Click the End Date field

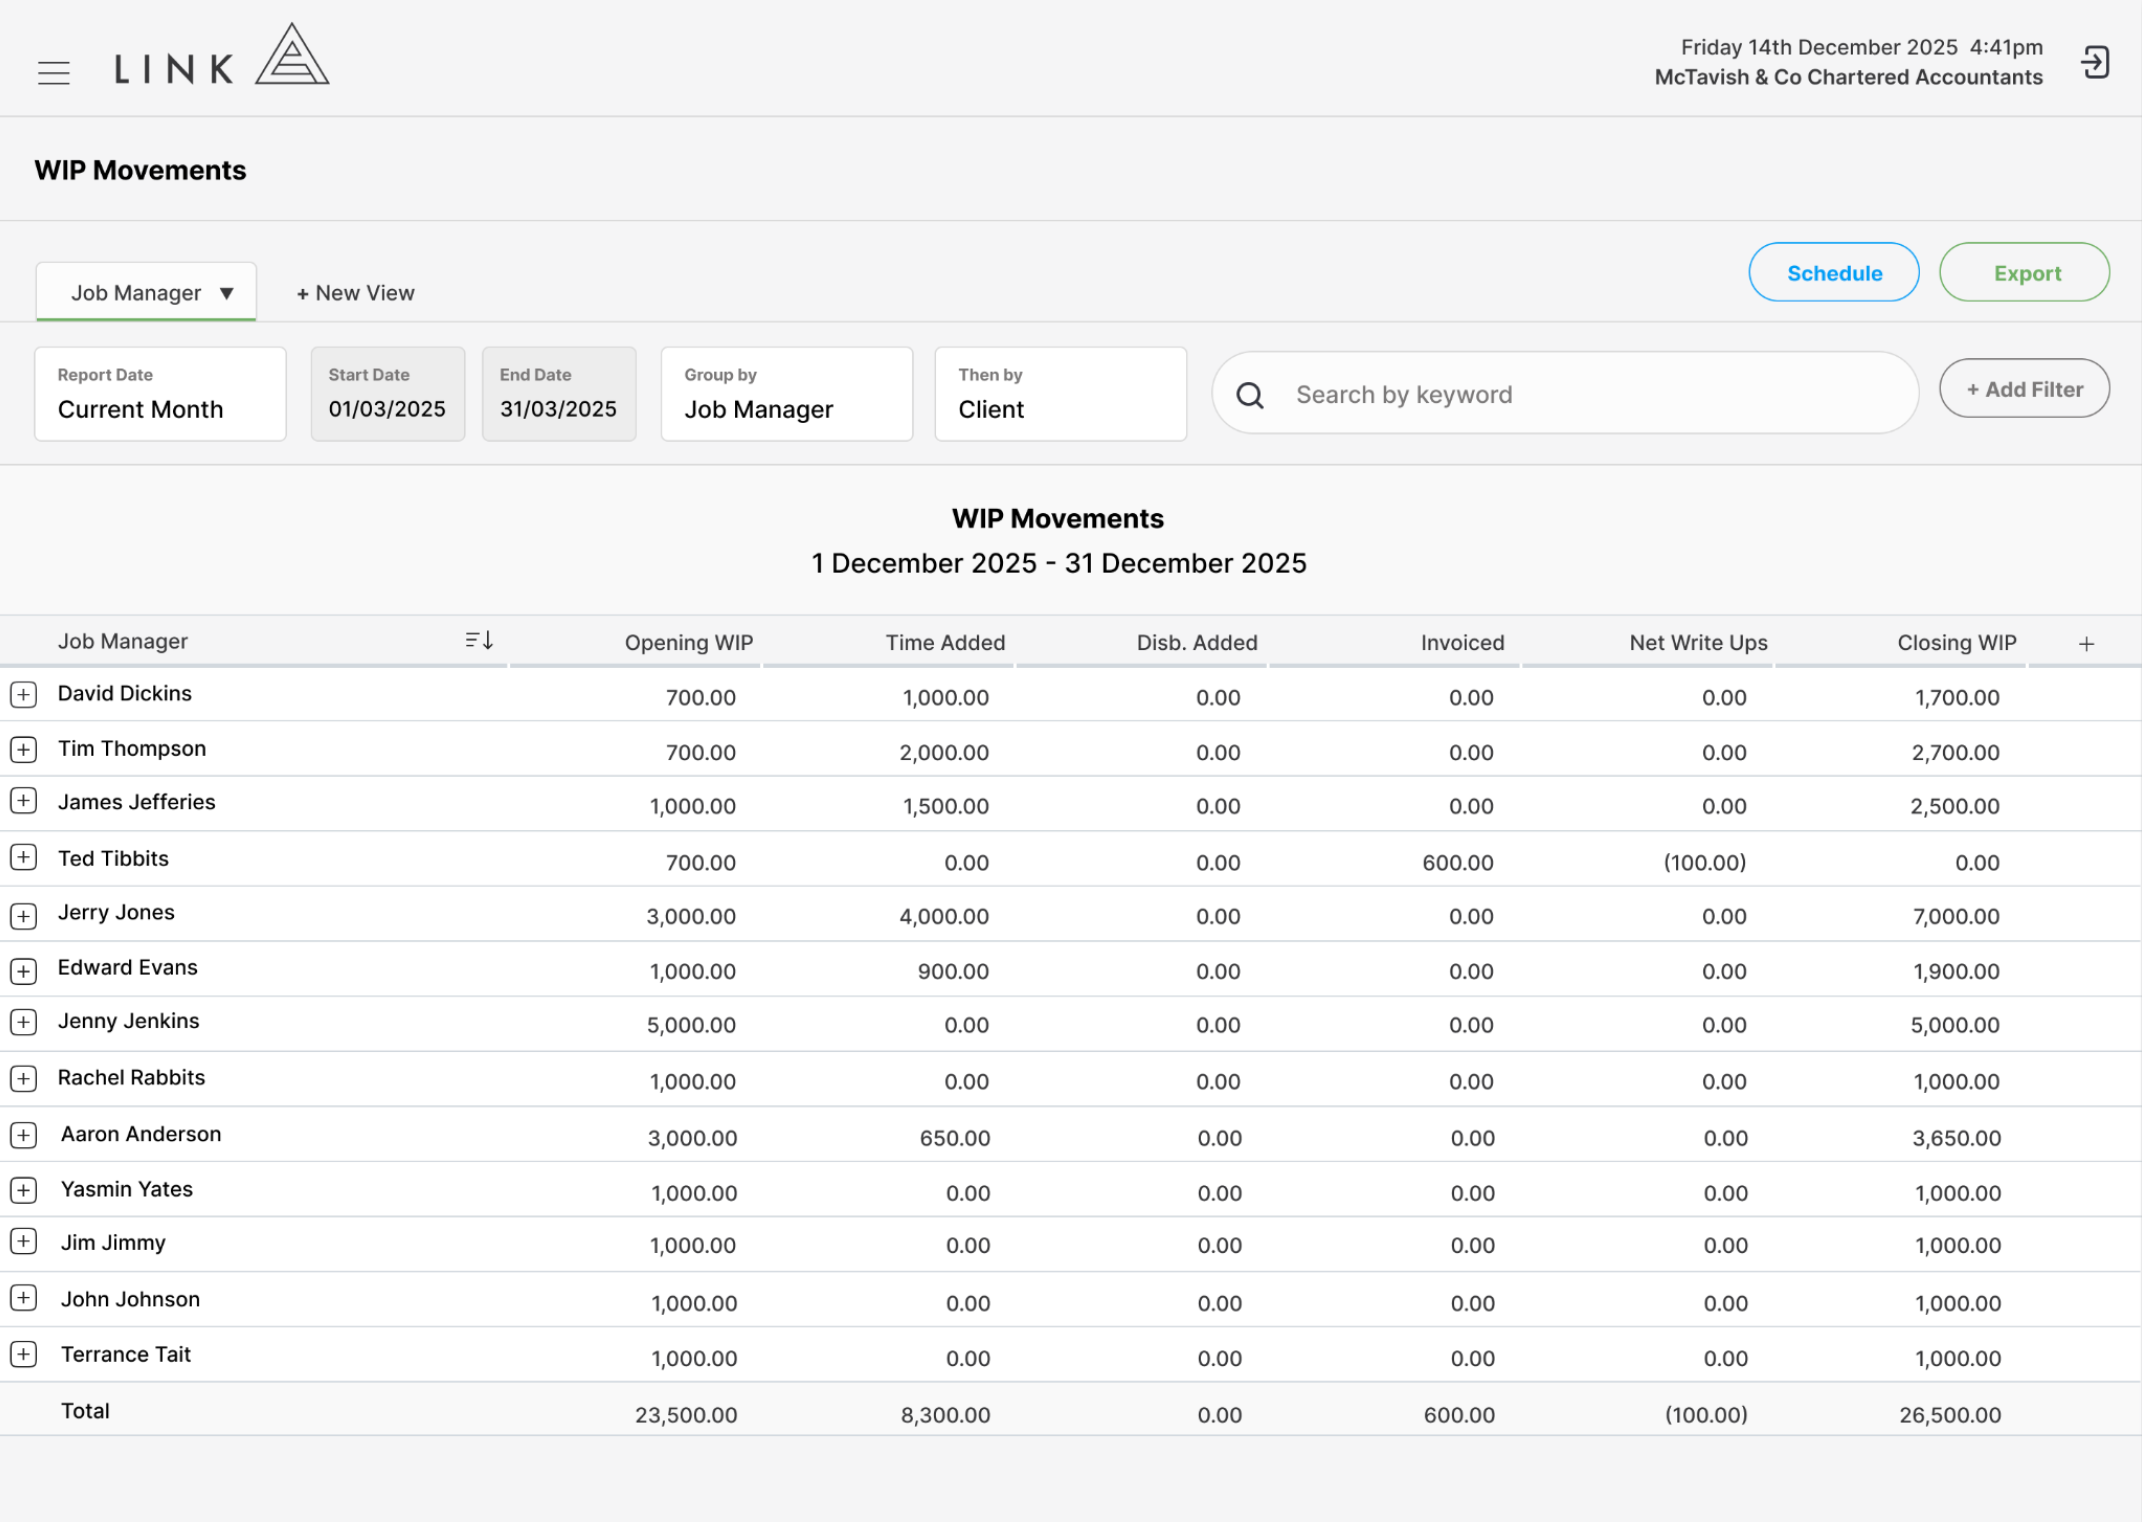pyautogui.click(x=559, y=394)
